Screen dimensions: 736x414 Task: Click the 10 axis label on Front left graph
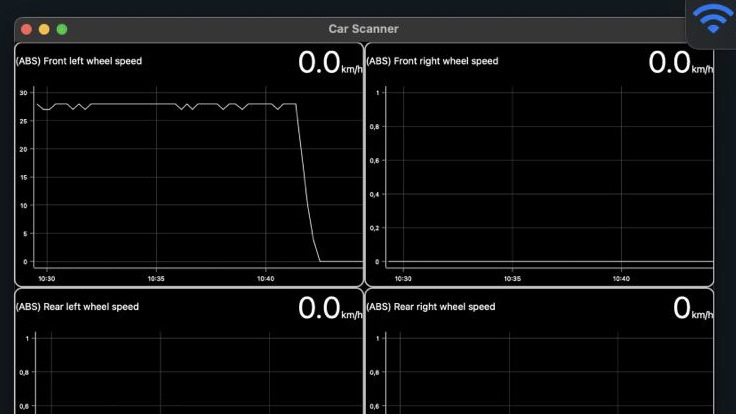23,206
